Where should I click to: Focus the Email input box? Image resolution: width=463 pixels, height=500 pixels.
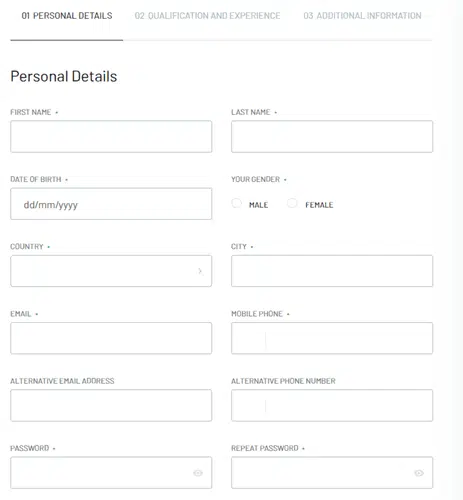click(111, 338)
